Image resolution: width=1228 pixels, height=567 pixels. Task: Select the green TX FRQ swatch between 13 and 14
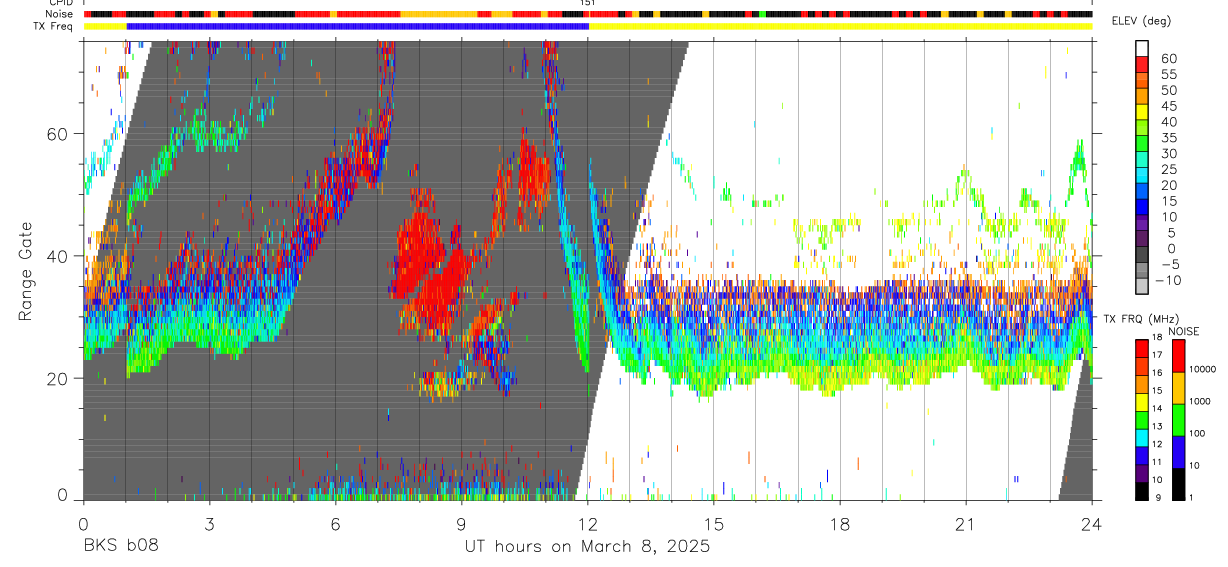(1142, 420)
